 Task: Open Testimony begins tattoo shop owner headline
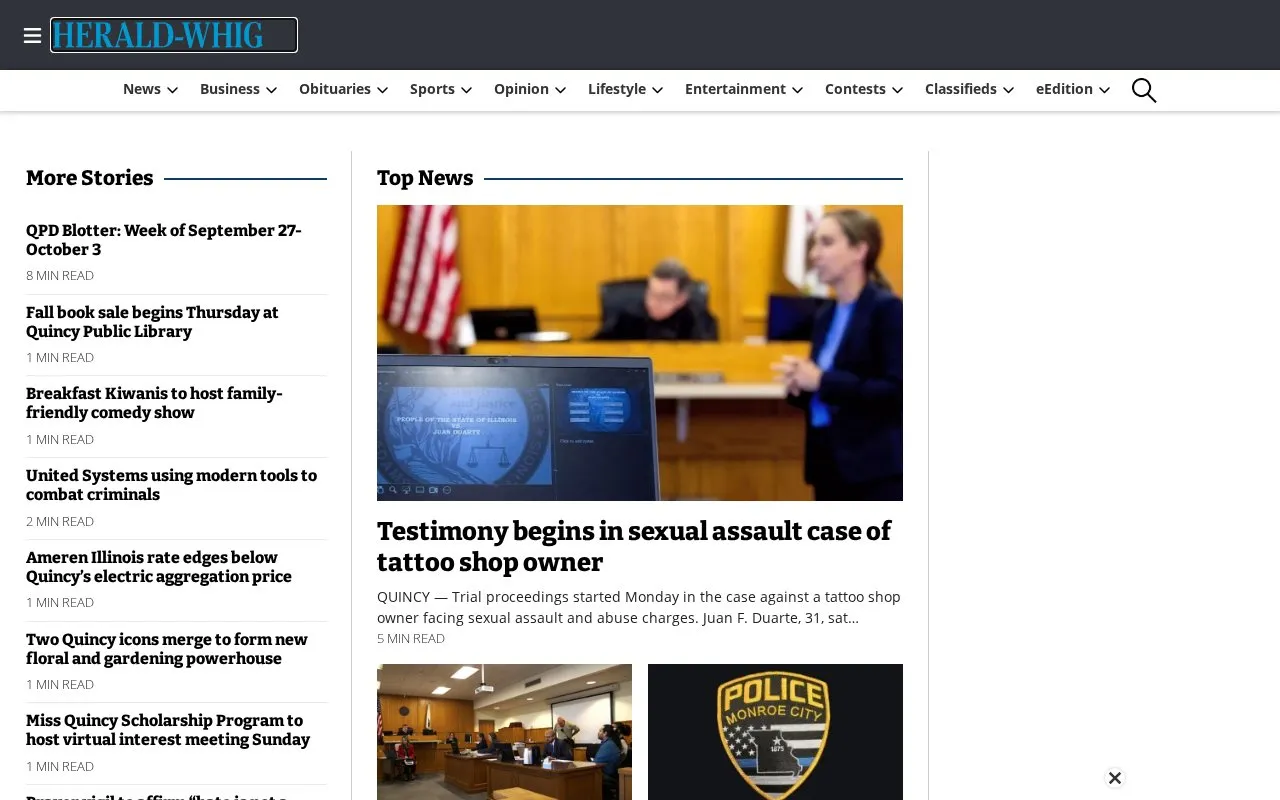click(x=634, y=546)
